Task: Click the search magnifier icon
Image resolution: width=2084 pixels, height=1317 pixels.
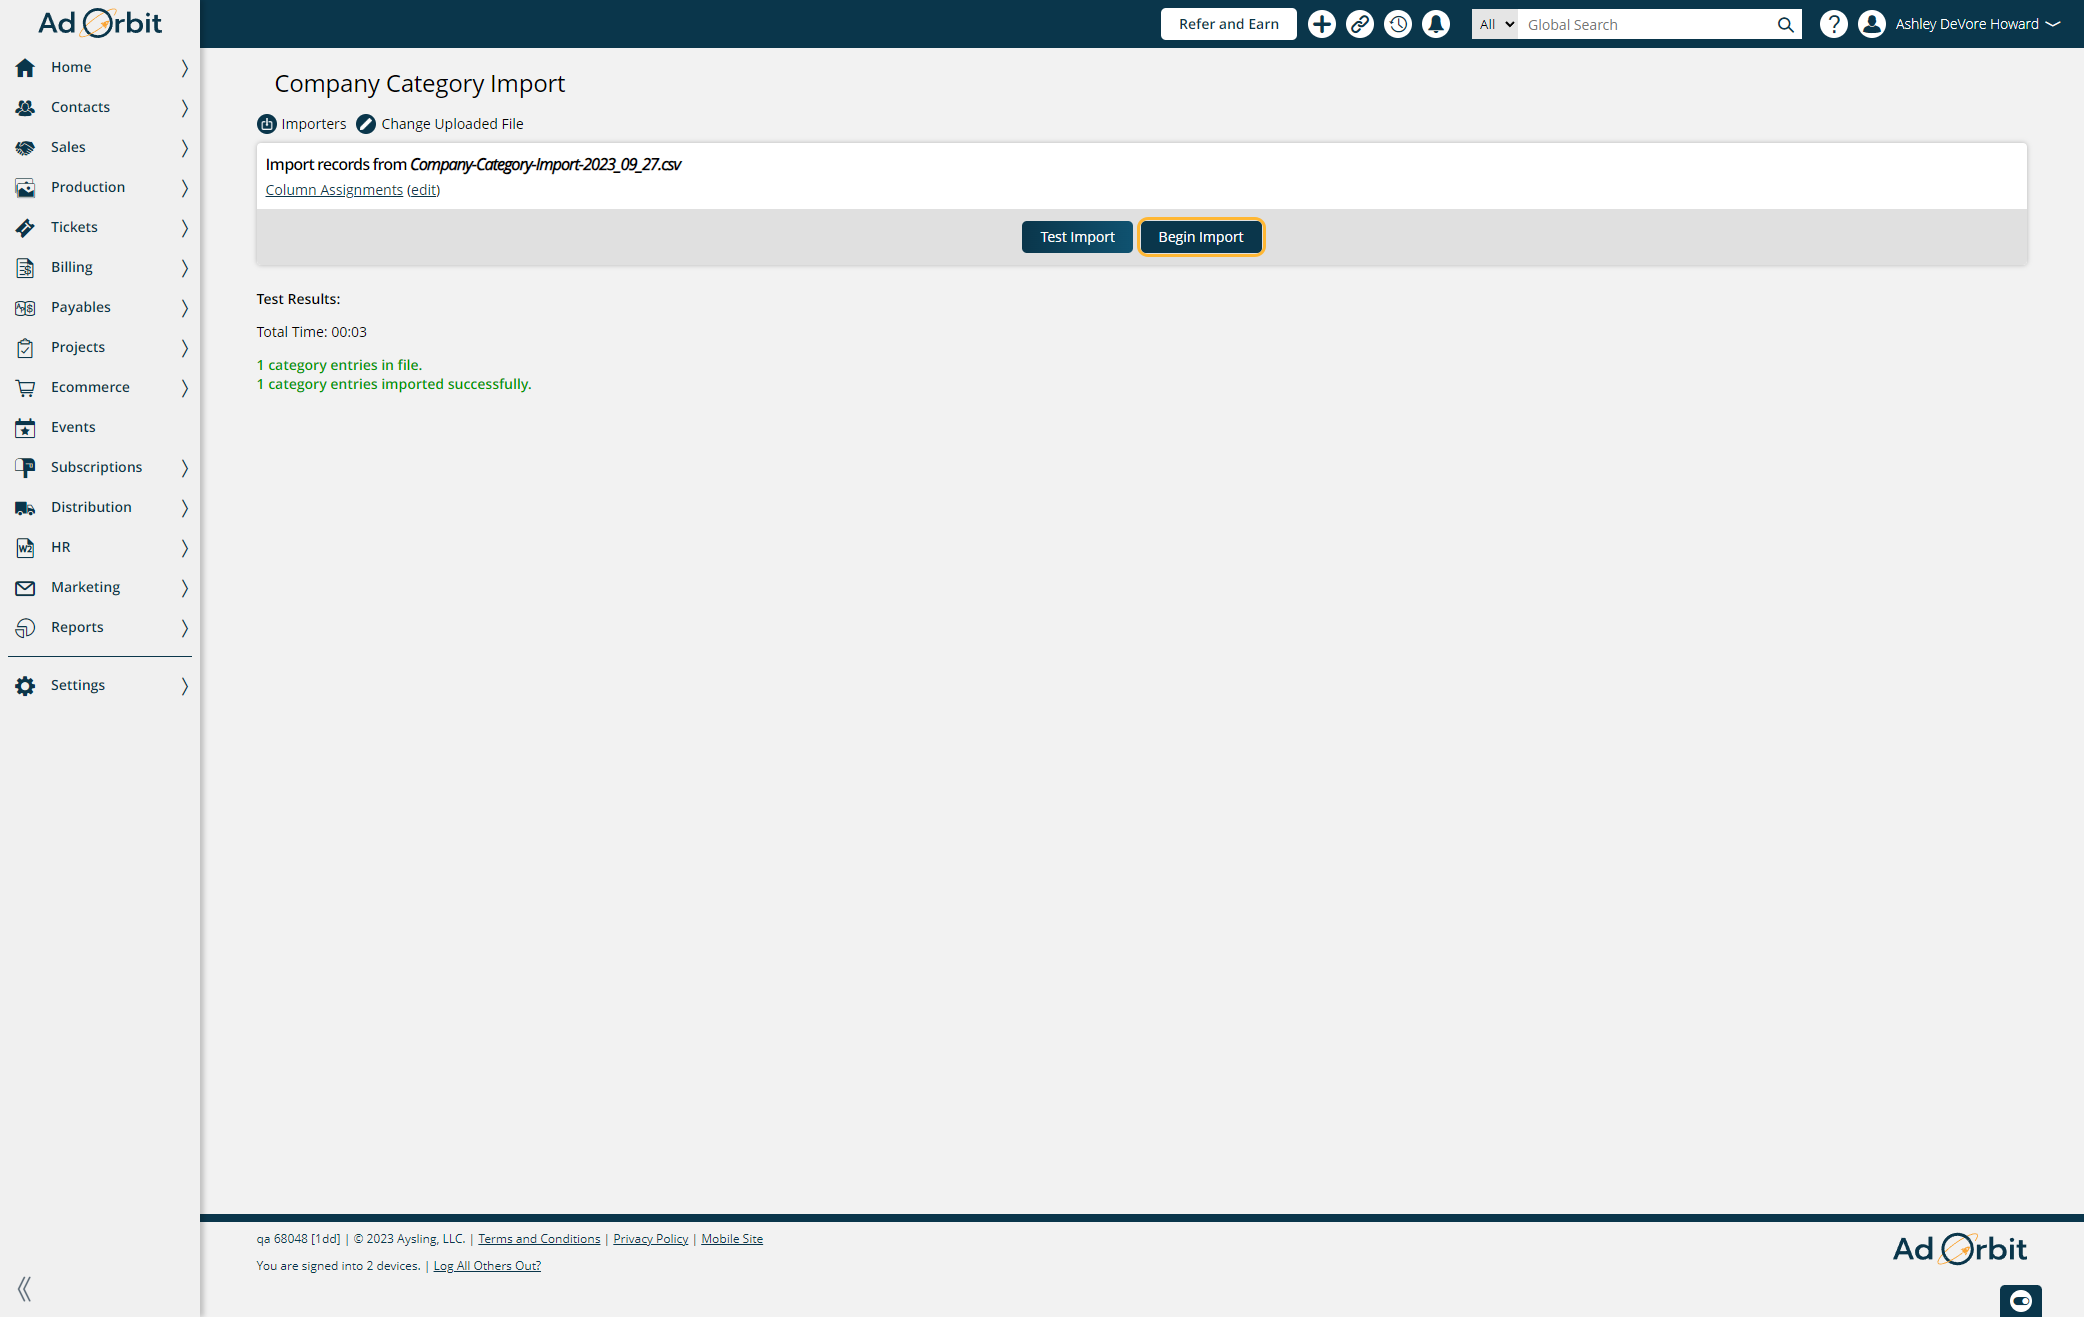Action: pos(1785,25)
